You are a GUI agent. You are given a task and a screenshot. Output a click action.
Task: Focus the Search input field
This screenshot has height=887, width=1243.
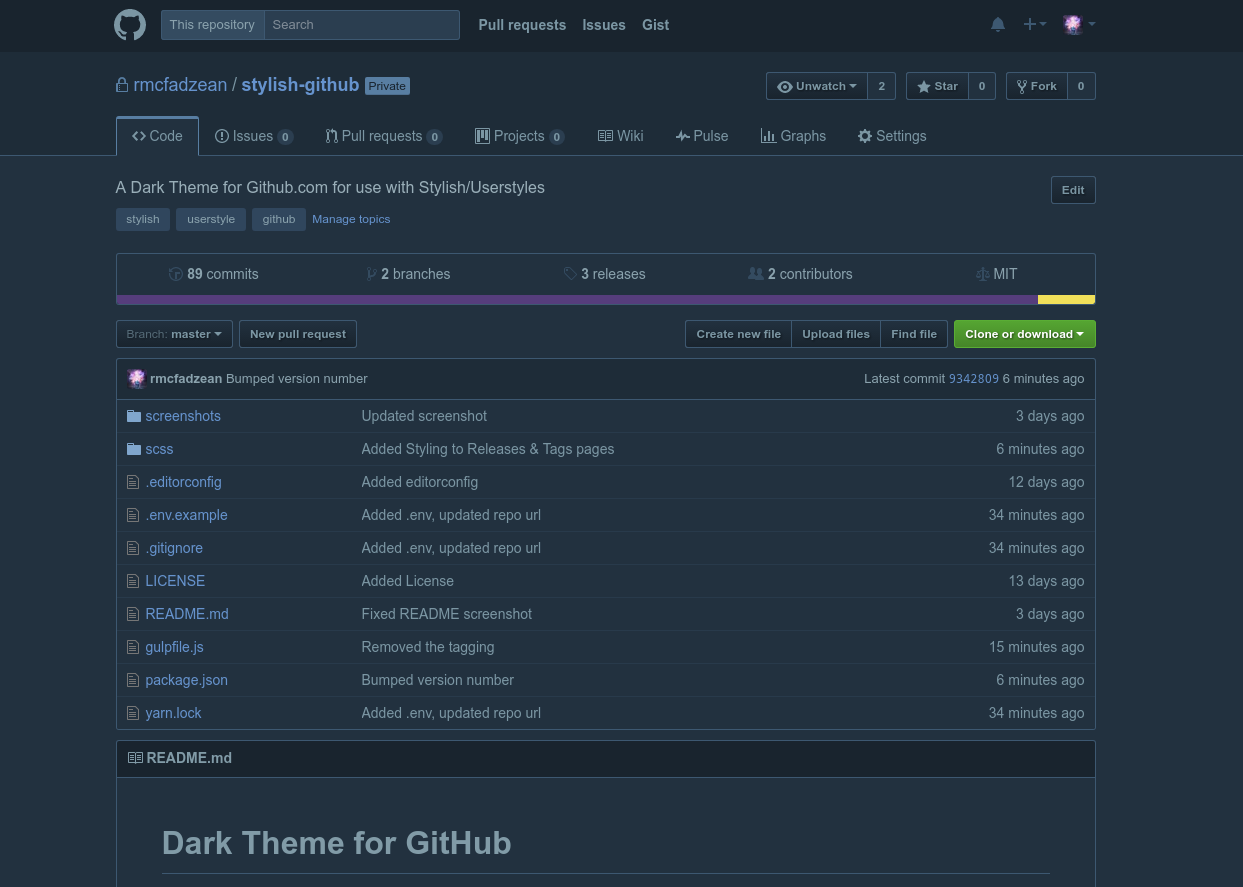(x=362, y=25)
